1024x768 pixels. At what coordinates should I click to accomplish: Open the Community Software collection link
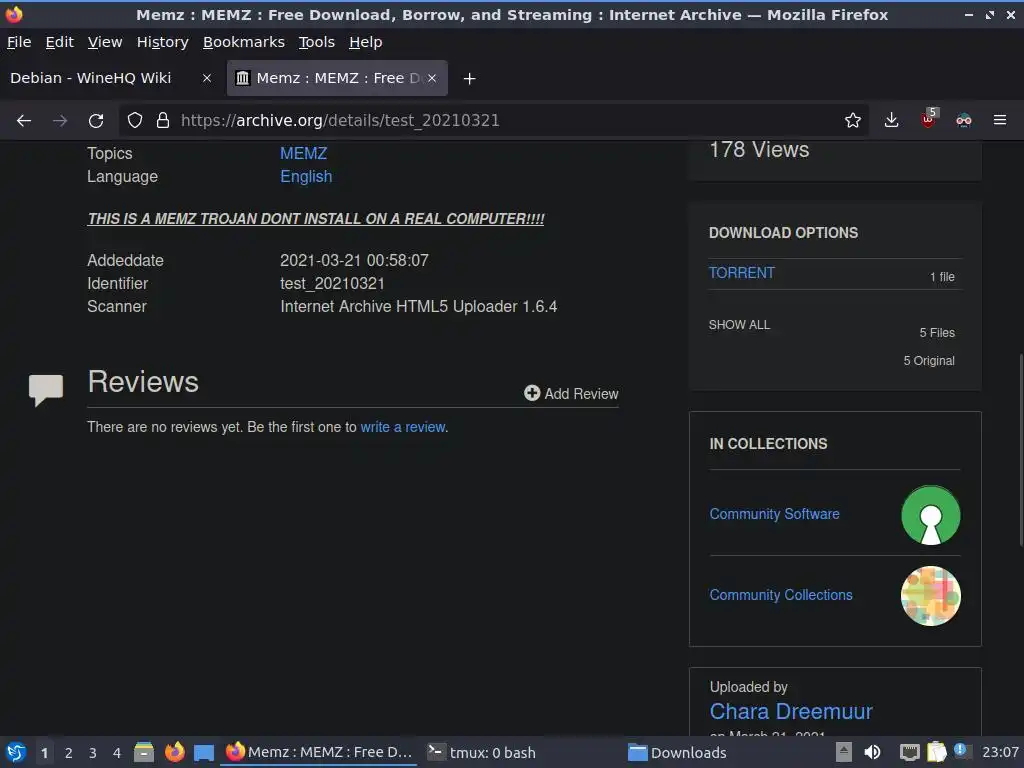click(775, 514)
